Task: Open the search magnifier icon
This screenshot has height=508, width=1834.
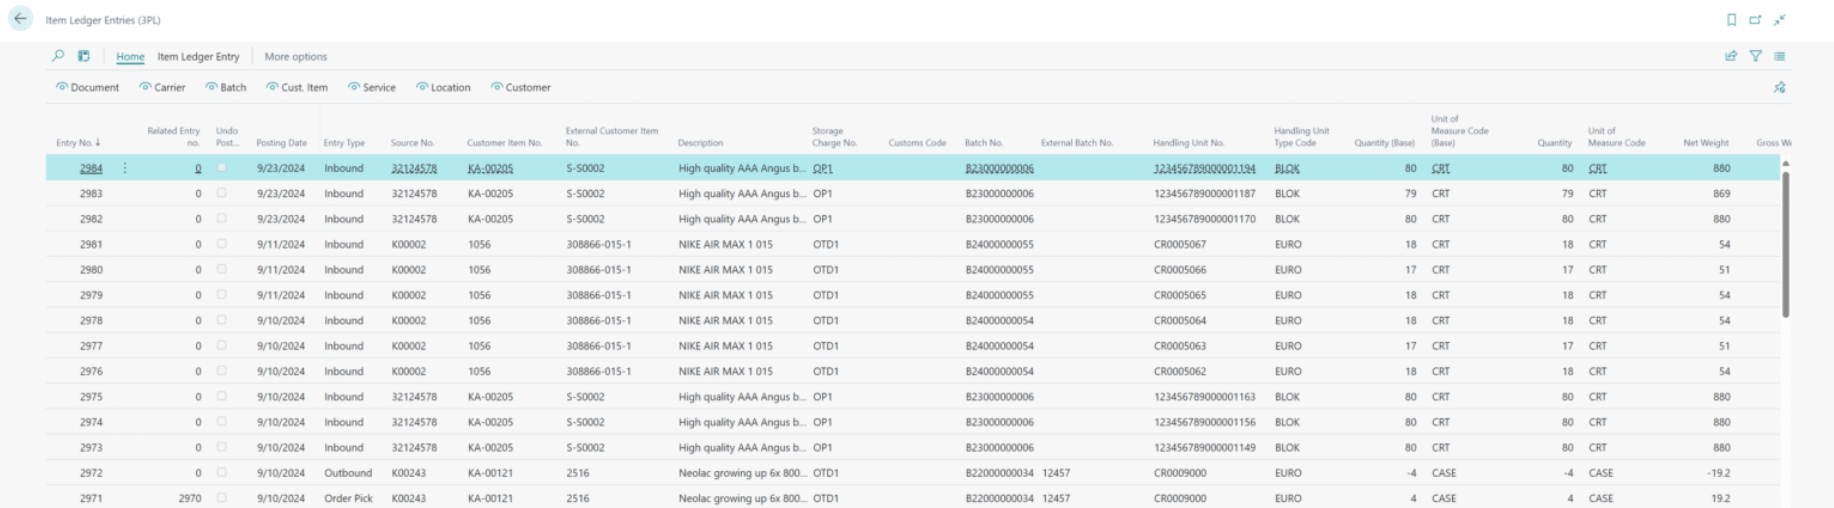Action: tap(58, 56)
